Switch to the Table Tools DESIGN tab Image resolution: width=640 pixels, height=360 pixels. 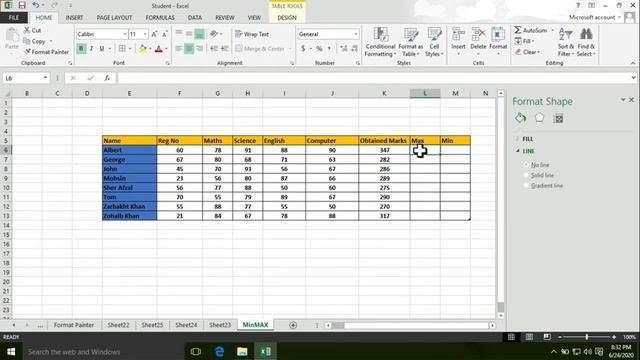point(287,18)
